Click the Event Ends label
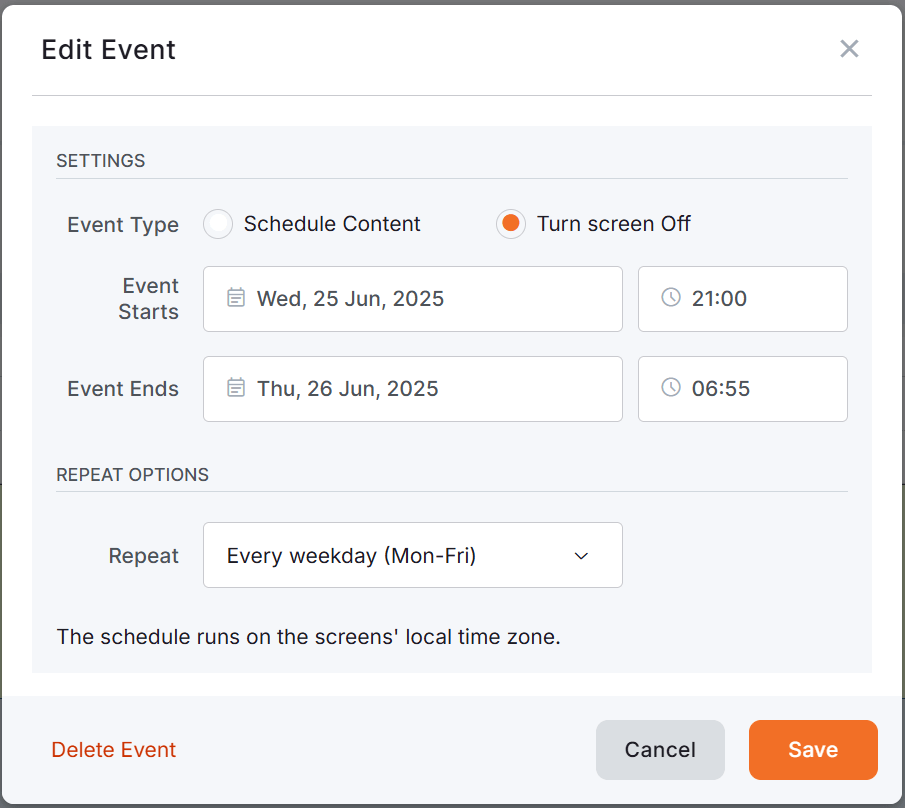Screen dimensions: 905x808 click(x=123, y=389)
